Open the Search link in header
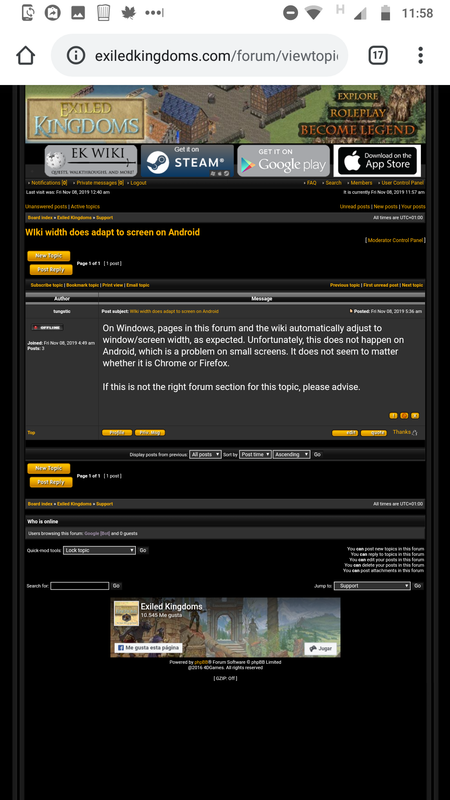The width and height of the screenshot is (450, 800). (333, 183)
